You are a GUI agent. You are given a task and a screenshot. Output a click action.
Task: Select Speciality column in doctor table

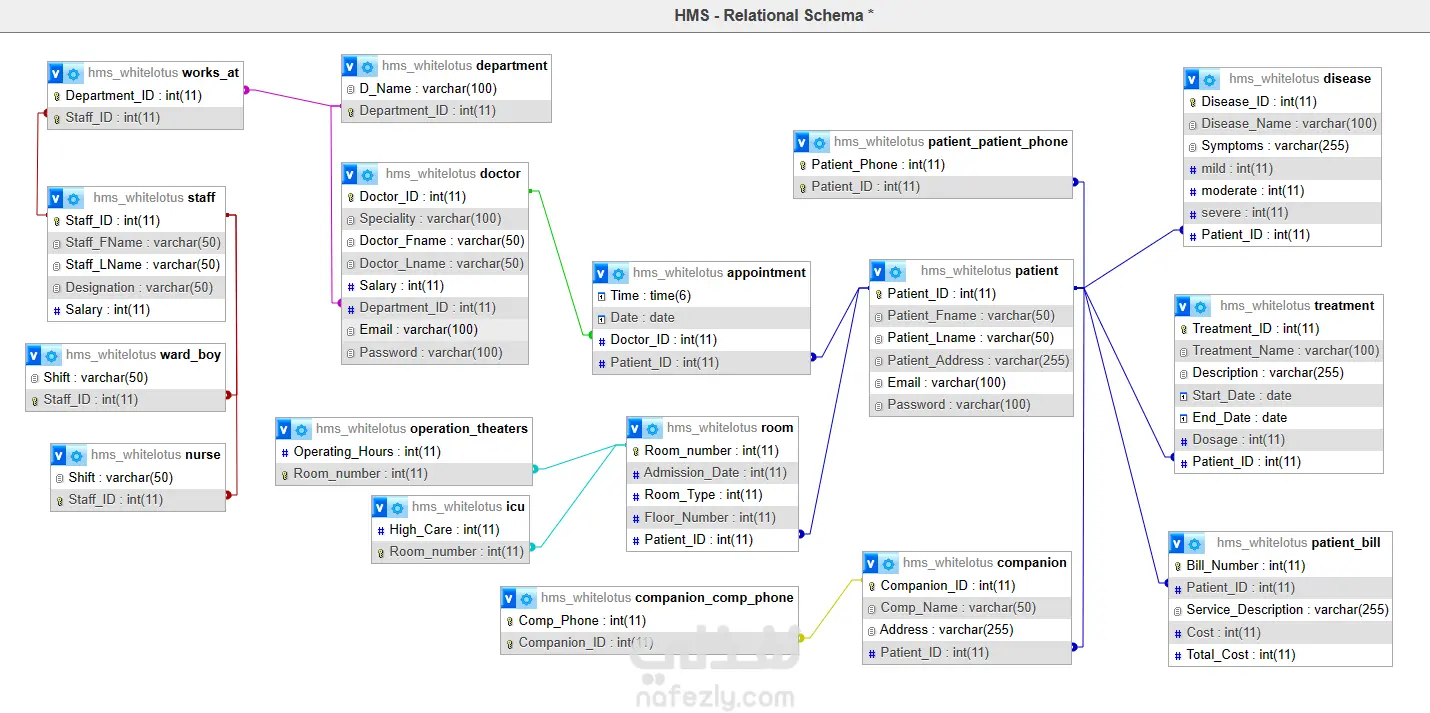coord(435,219)
